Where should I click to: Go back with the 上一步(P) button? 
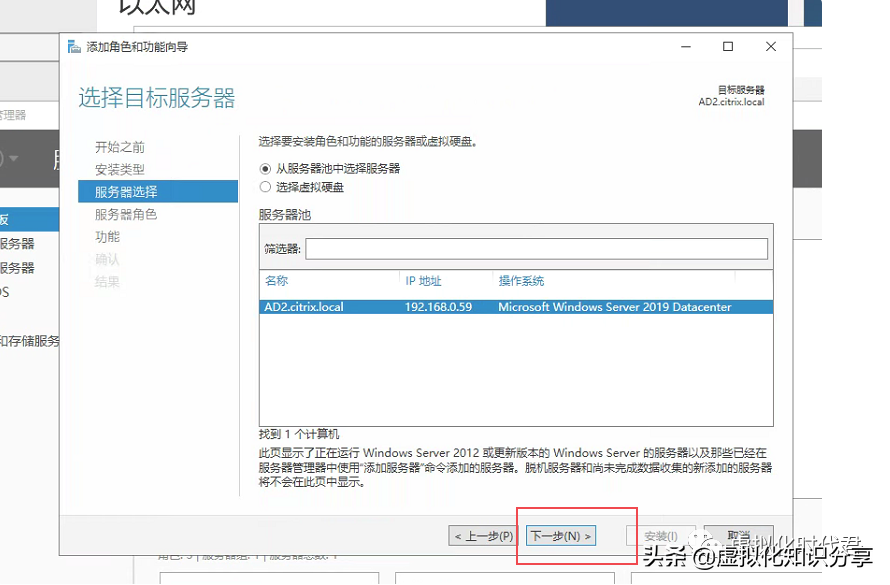coord(484,536)
